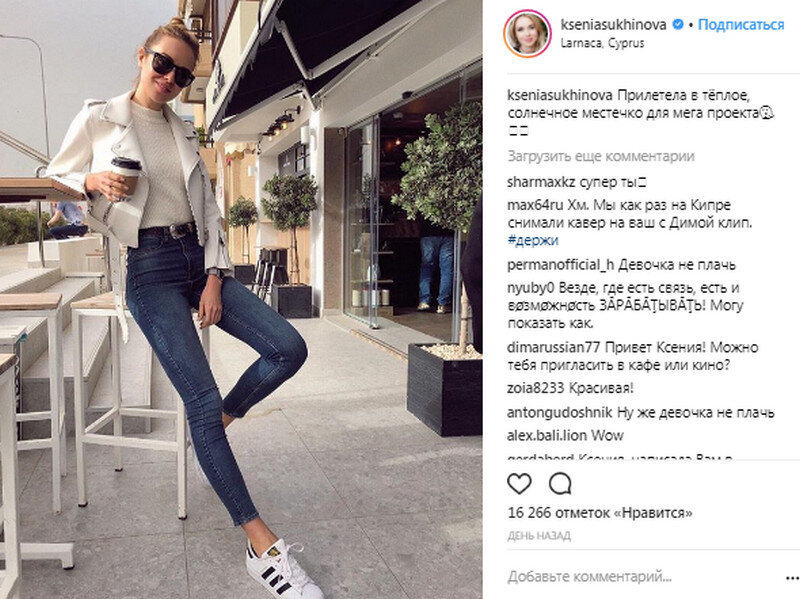Click the ДЕНЬ НАЗАД post timestamp

click(539, 536)
